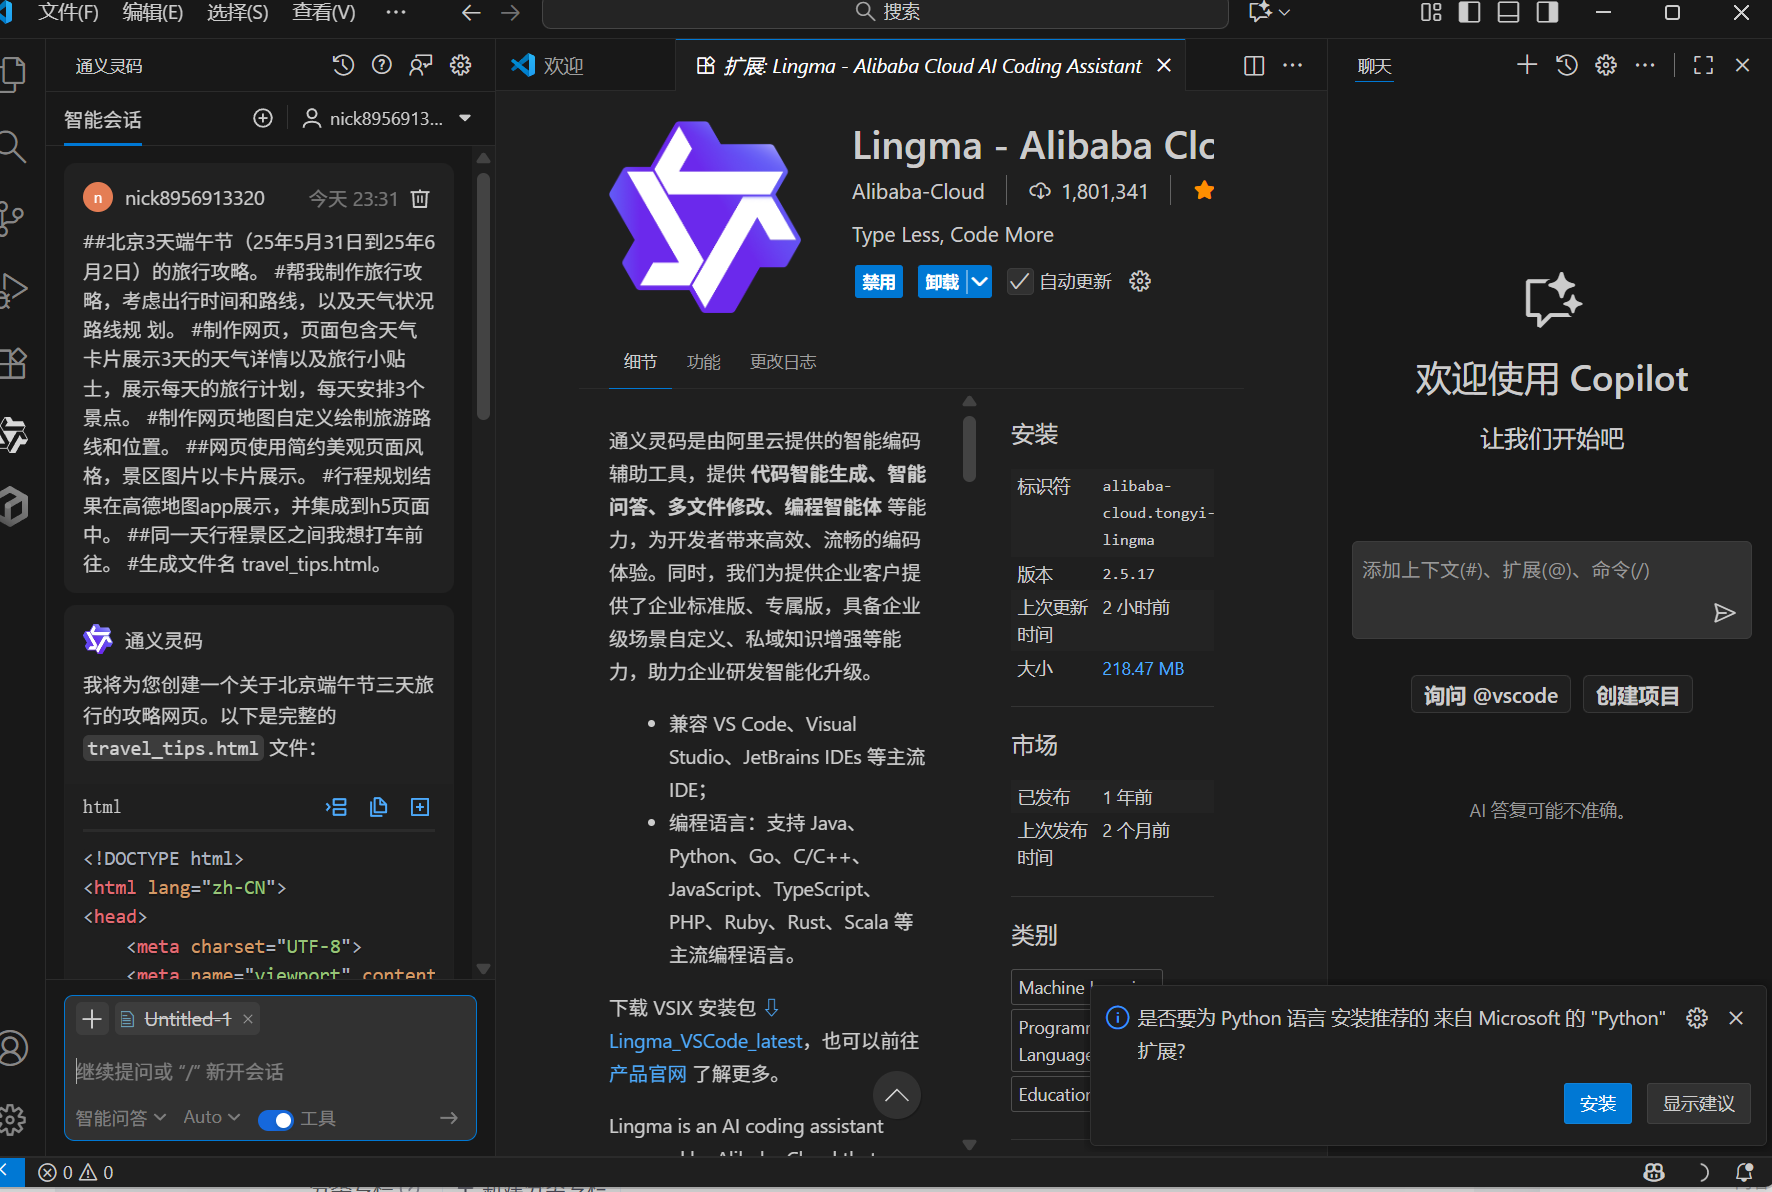The height and width of the screenshot is (1192, 1772).
Task: Start a new Lingma conversation with plus icon
Action: (x=263, y=118)
